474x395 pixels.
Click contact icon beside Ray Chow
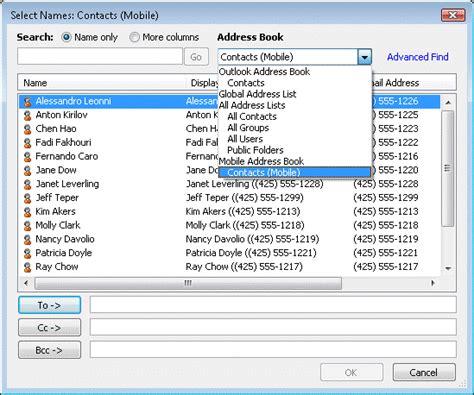pyautogui.click(x=28, y=267)
